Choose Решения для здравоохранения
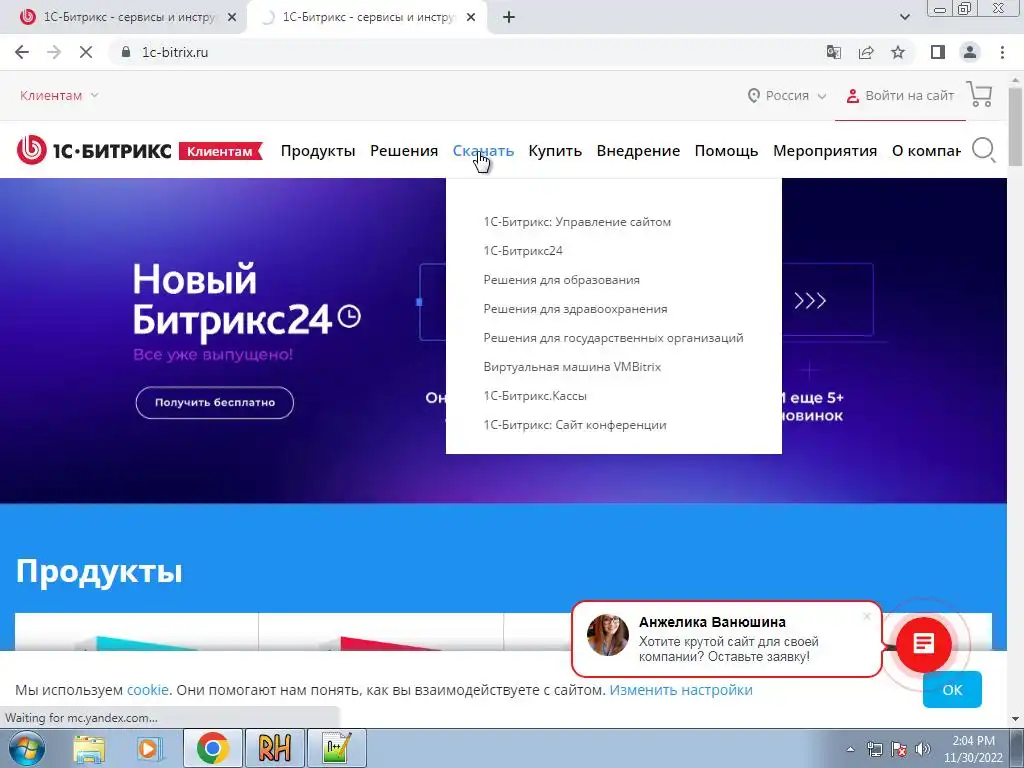1024x768 pixels. [575, 309]
